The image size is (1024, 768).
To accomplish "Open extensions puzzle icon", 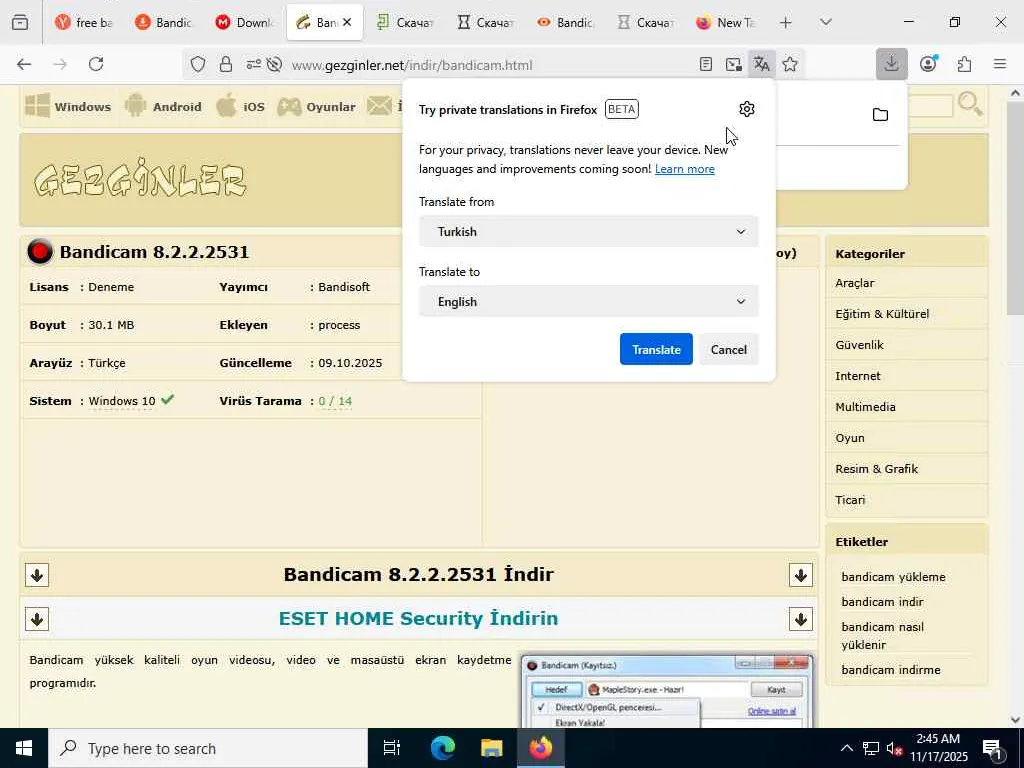I will (964, 64).
